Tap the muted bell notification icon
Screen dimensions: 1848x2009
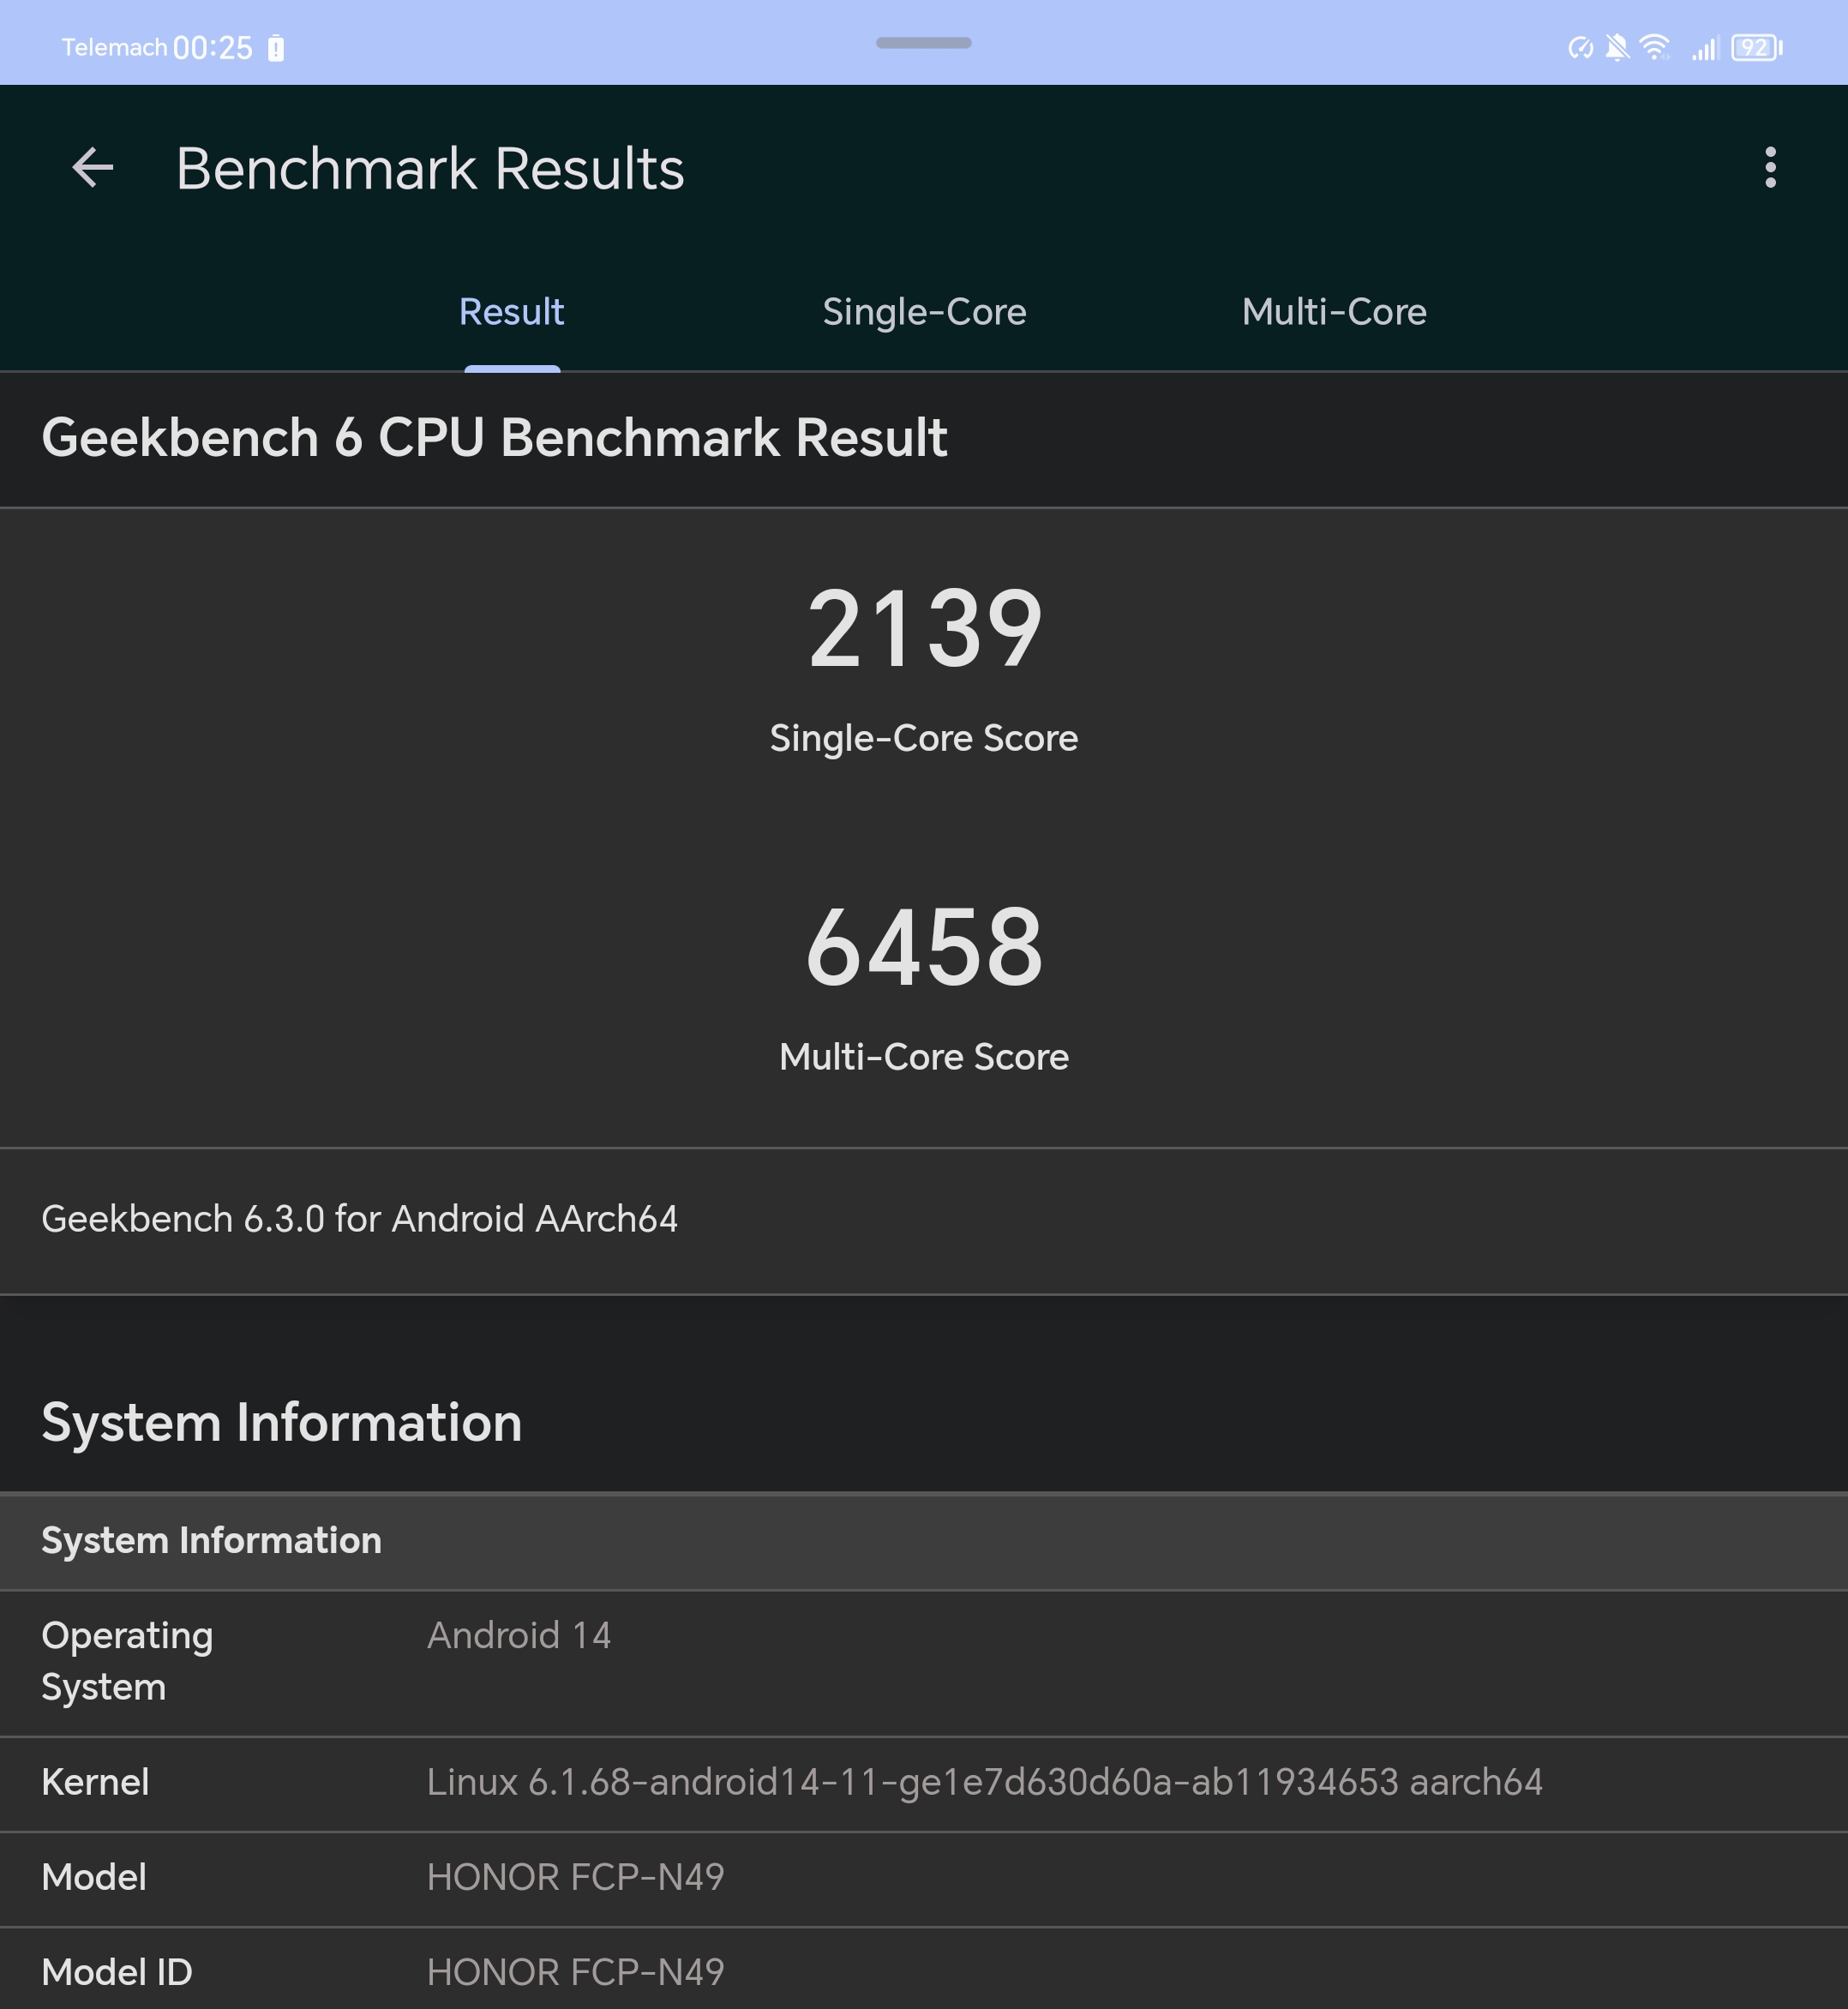tap(1616, 47)
